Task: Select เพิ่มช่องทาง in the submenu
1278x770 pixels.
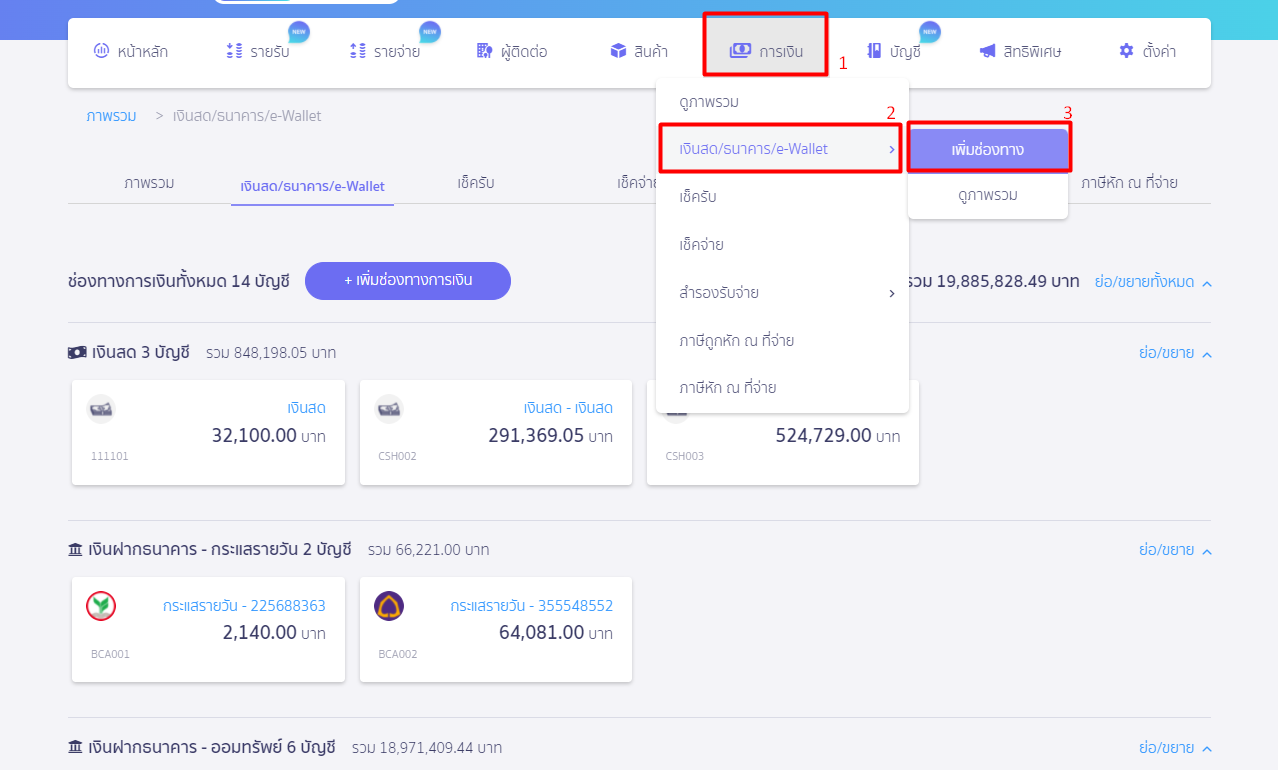Action: click(x=988, y=150)
